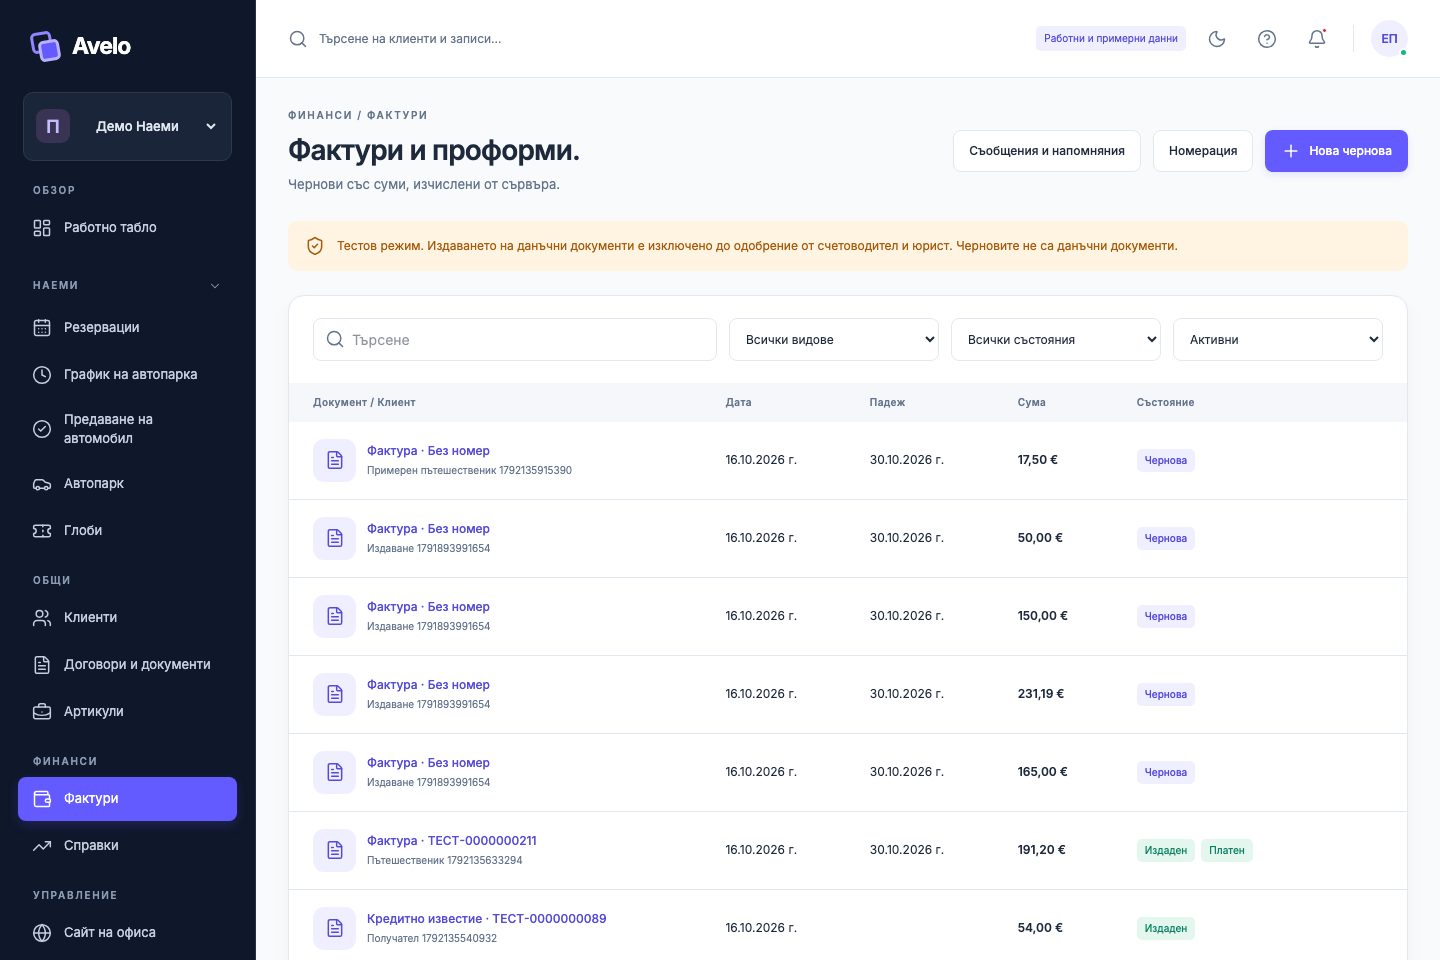Viewport: 1440px width, 960px height.
Task: Open the Активни filter dropdown
Action: [x=1278, y=340]
